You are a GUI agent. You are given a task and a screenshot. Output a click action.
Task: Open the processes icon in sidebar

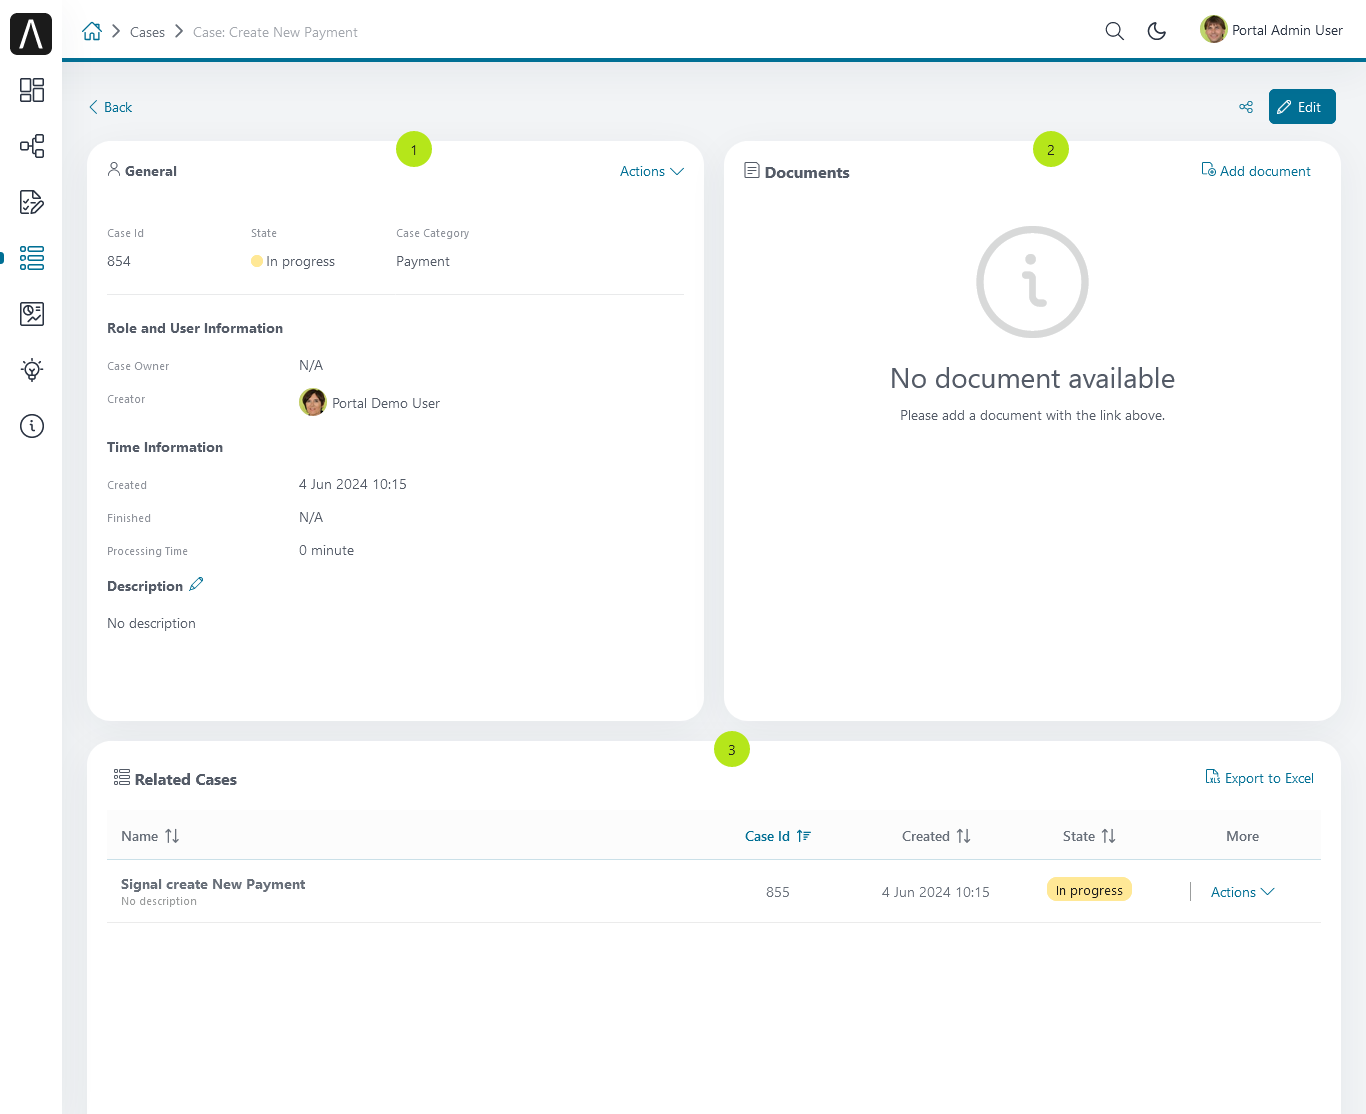point(32,146)
